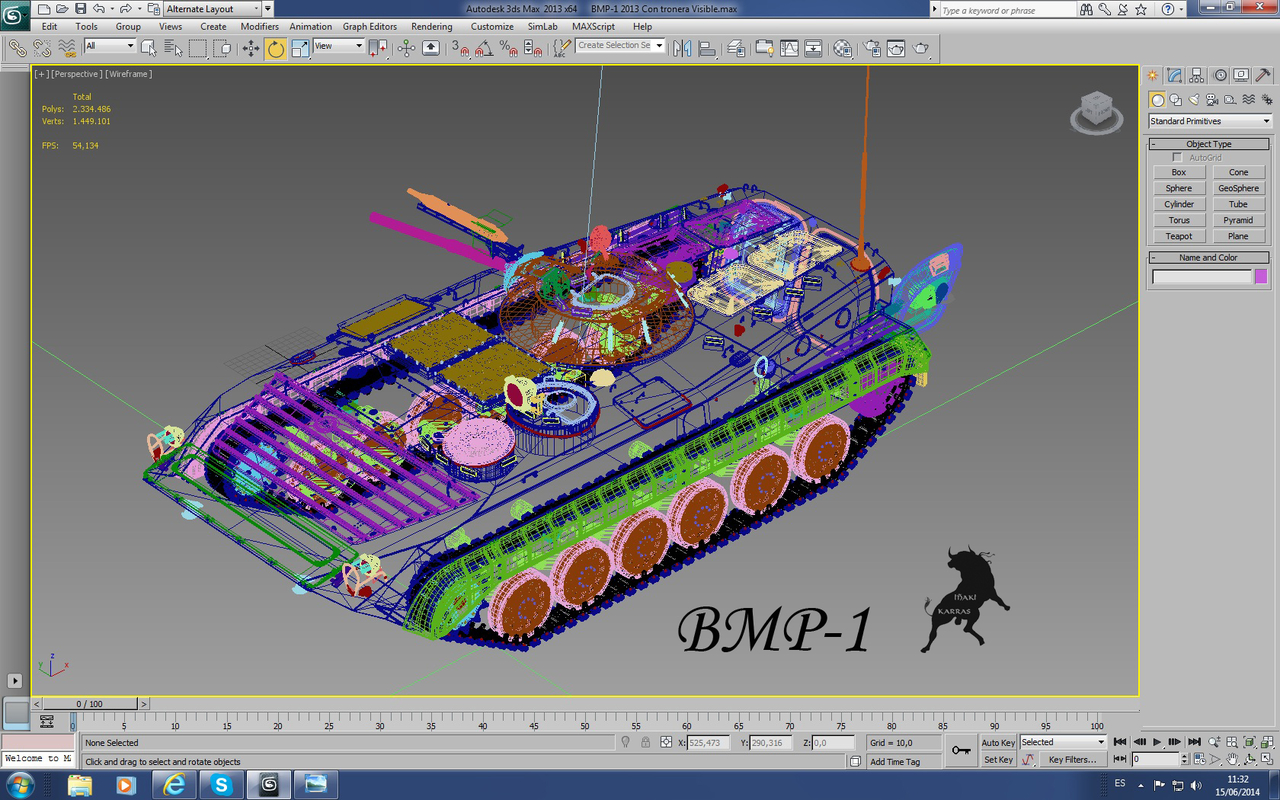This screenshot has width=1280, height=800.
Task: Select the Cameras creation icon
Action: pyautogui.click(x=1212, y=100)
